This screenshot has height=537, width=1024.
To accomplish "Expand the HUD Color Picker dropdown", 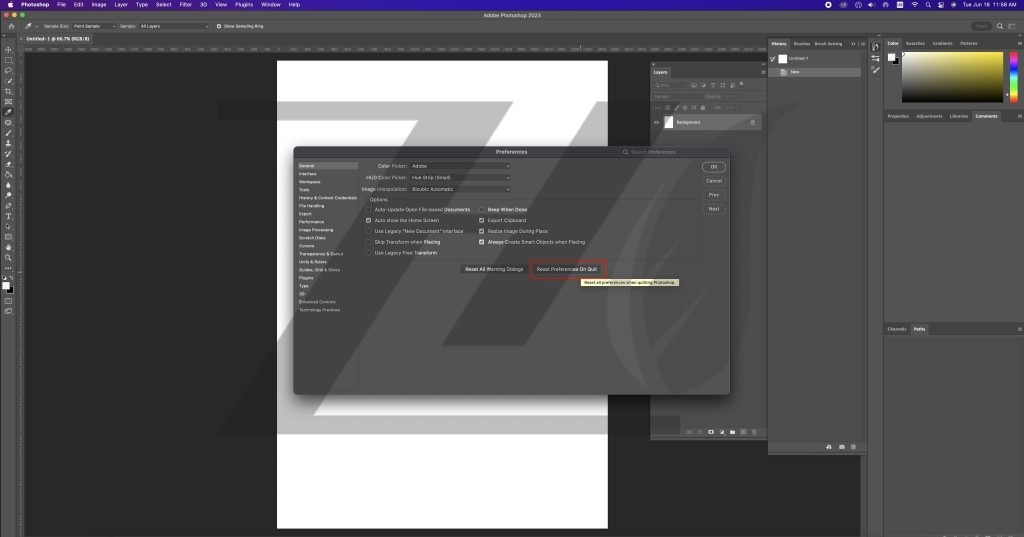I will coord(460,177).
